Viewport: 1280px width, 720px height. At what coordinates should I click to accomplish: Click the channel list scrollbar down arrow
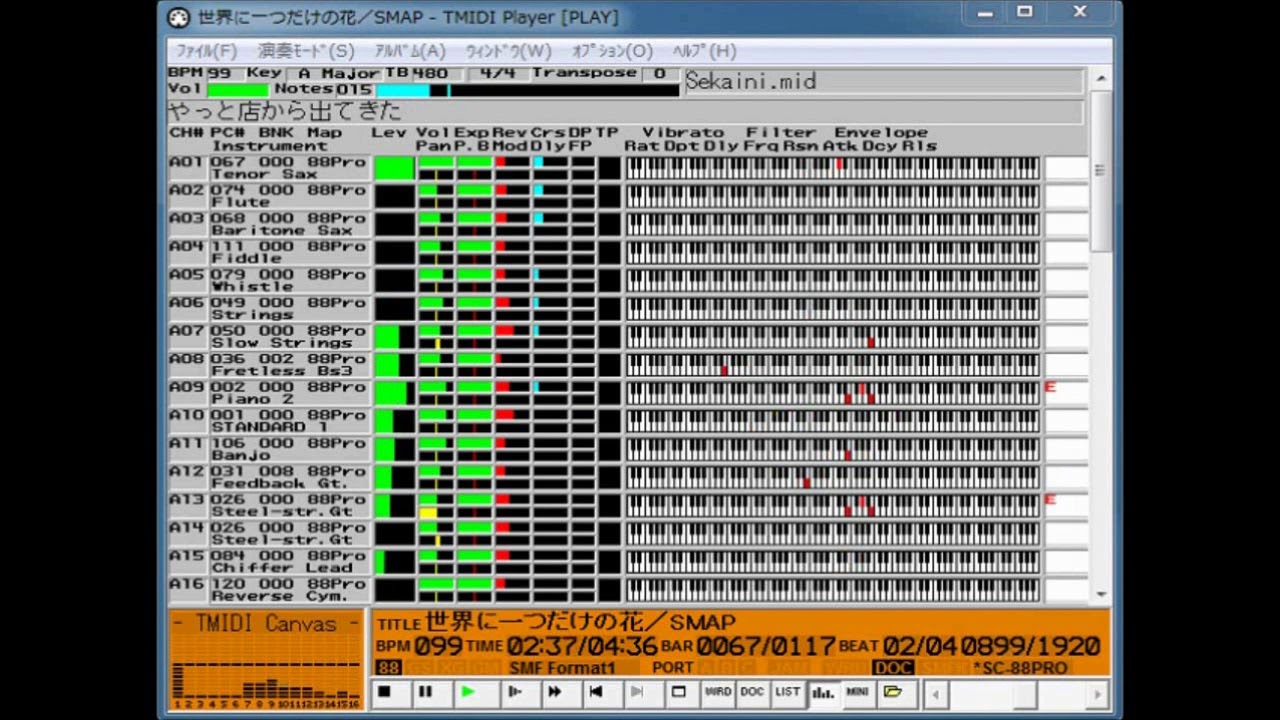coord(1101,594)
